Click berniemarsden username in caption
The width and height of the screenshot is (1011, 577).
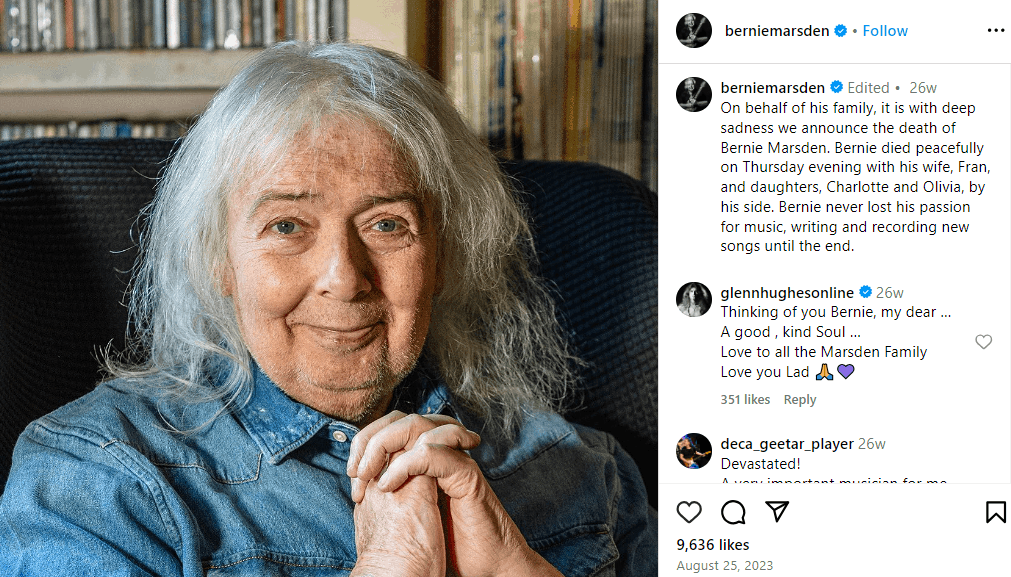click(x=772, y=88)
